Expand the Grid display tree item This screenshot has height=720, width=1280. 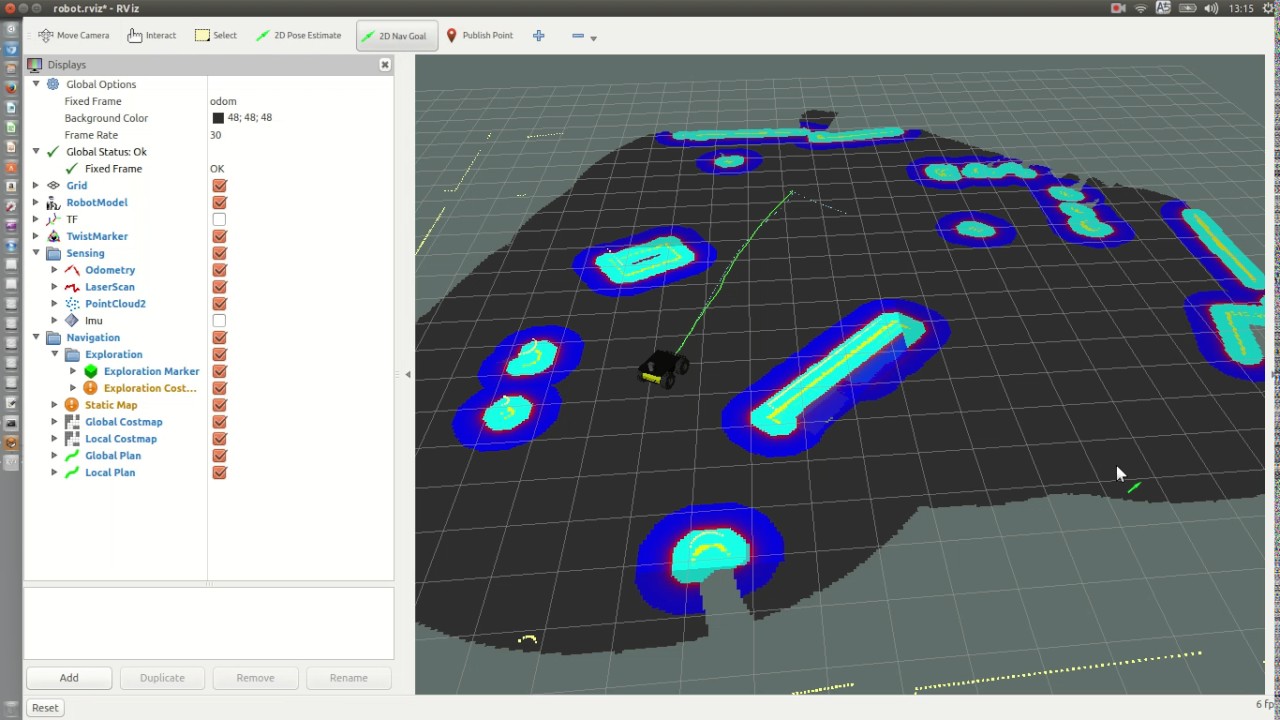(x=36, y=185)
